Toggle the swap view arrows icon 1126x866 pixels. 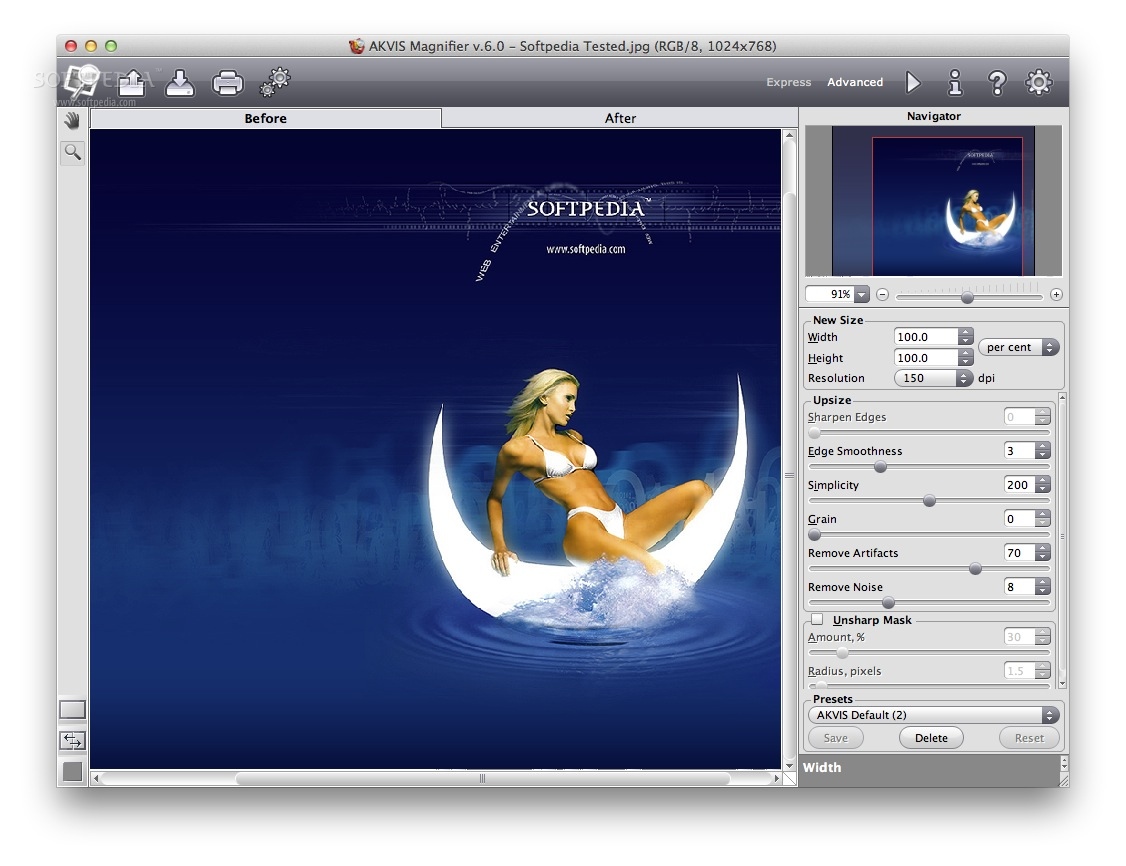point(71,741)
